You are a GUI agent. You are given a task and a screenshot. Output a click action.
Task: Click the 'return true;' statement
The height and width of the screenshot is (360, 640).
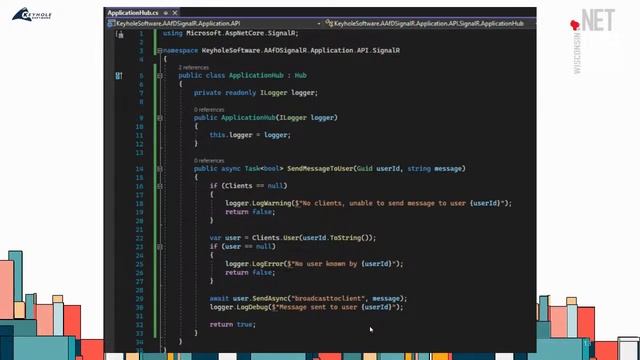click(233, 324)
